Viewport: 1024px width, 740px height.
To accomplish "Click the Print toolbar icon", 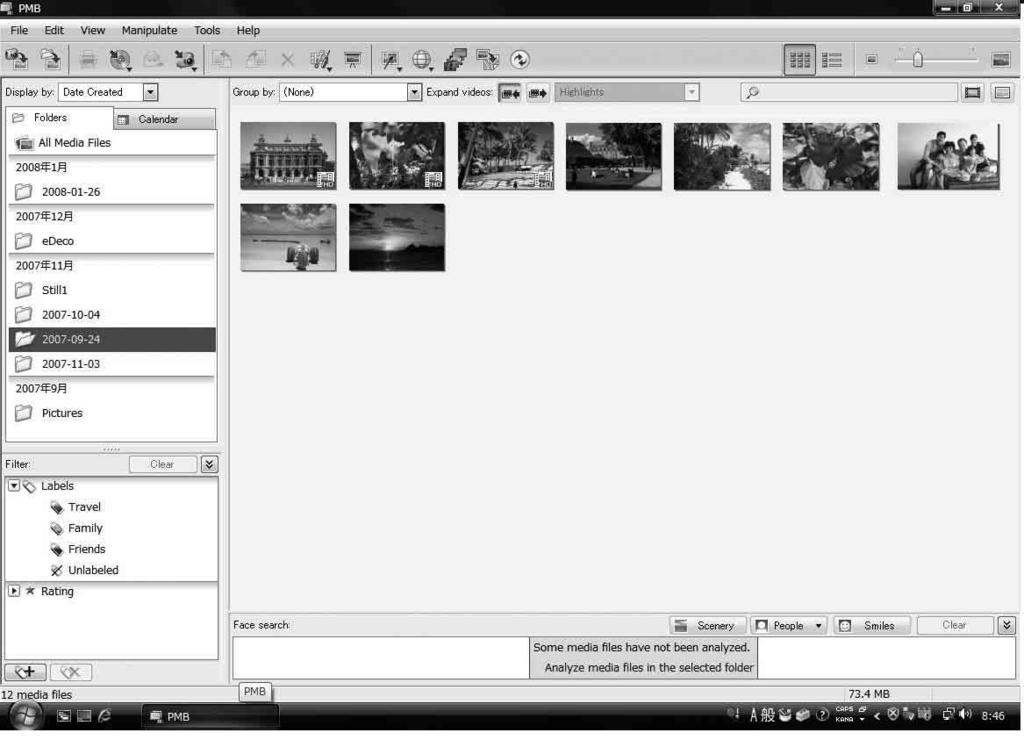I will click(88, 59).
